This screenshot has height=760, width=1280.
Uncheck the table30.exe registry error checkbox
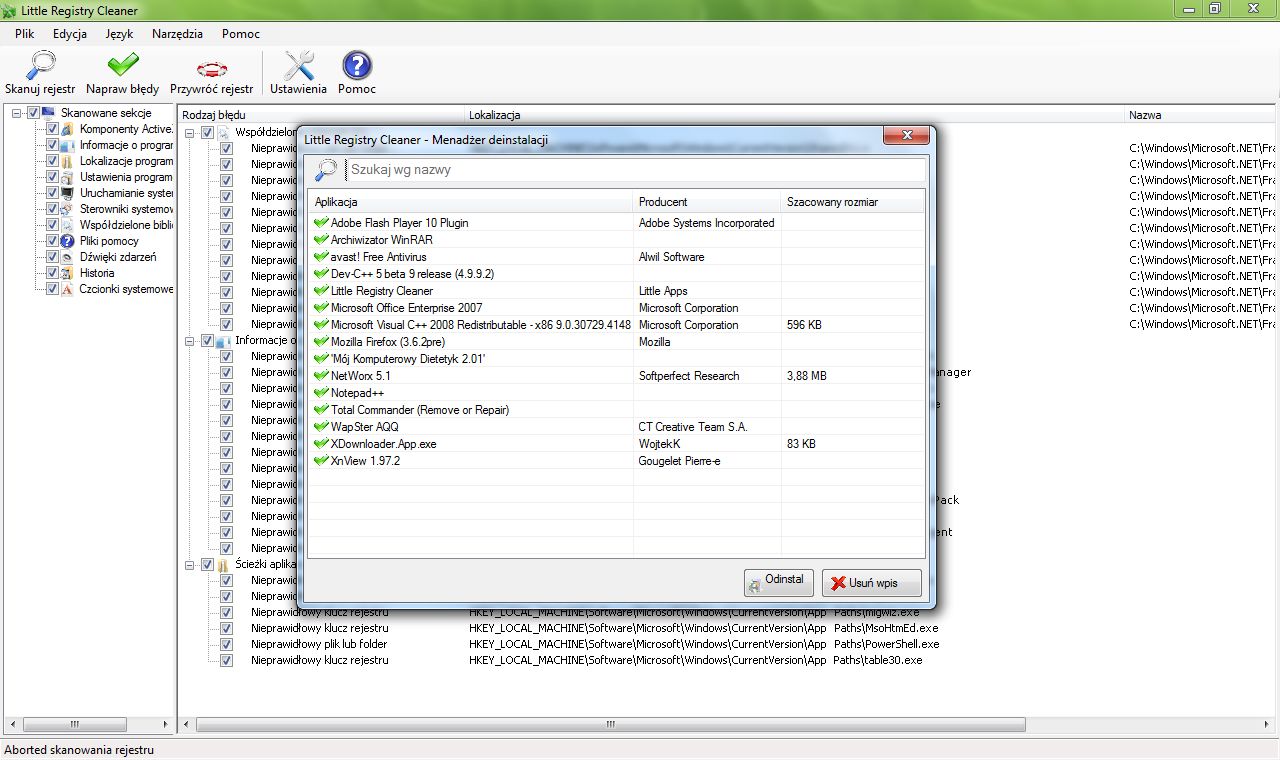[x=226, y=661]
